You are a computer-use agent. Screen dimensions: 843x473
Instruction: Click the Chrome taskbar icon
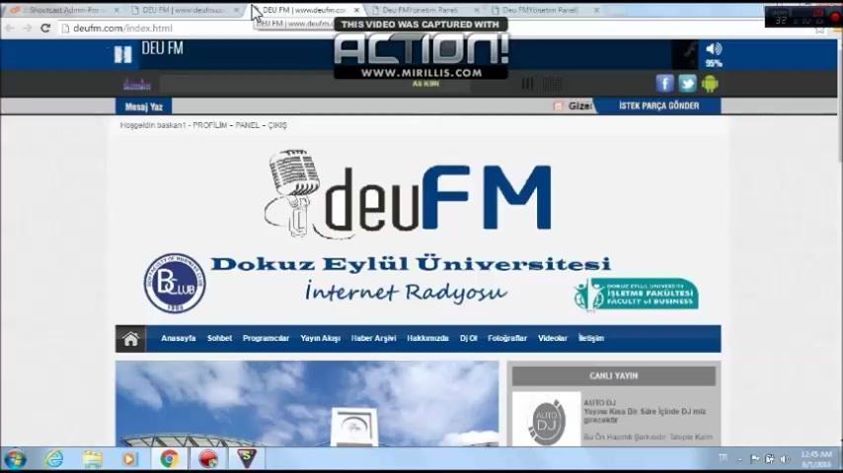pos(169,459)
